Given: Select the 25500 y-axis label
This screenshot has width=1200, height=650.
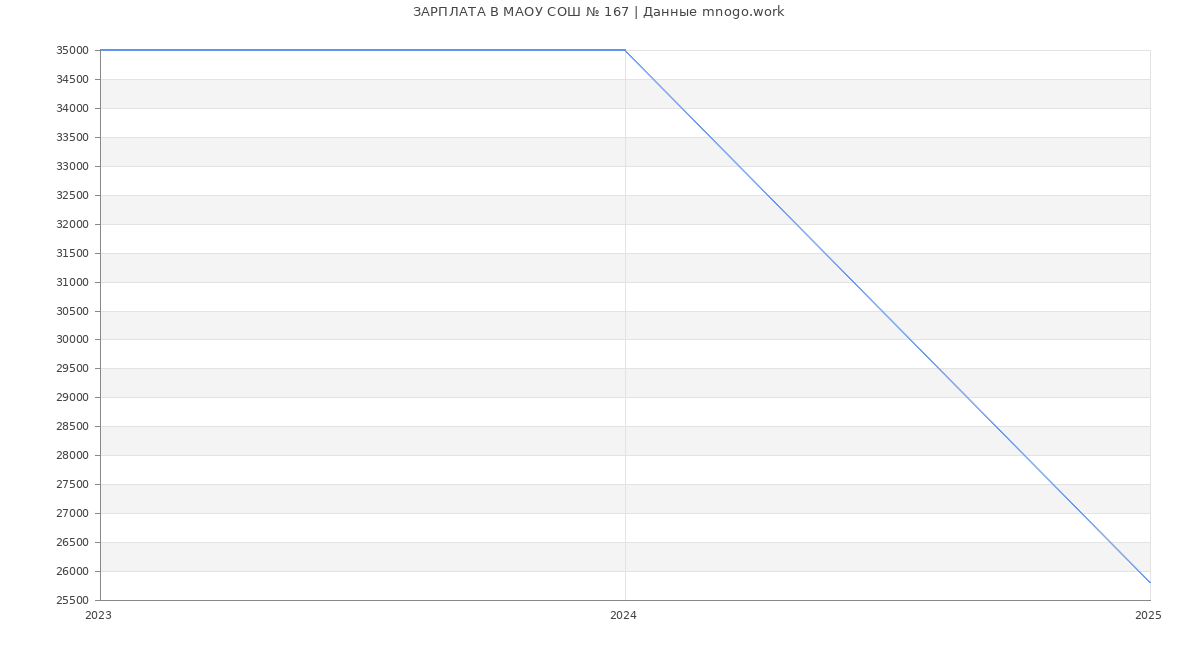Looking at the screenshot, I should [73, 601].
